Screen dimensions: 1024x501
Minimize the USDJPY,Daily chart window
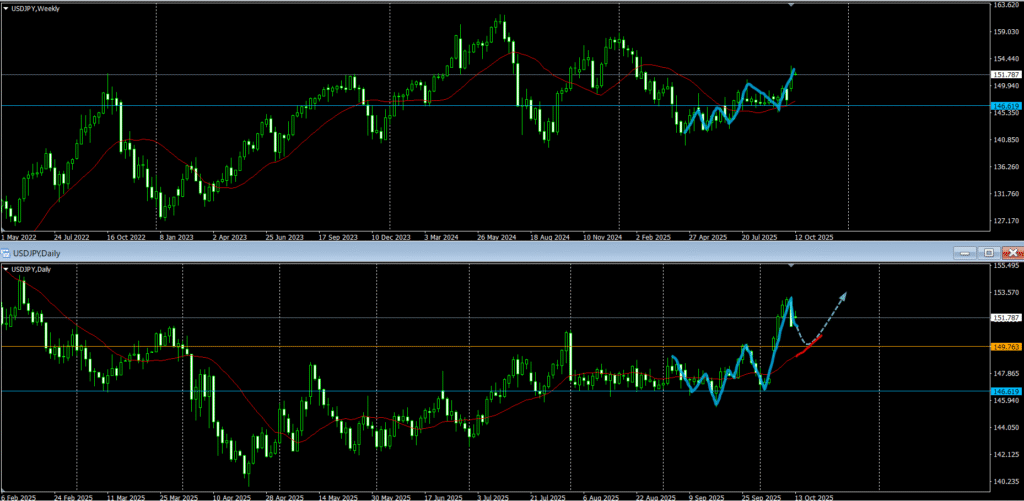[964, 254]
